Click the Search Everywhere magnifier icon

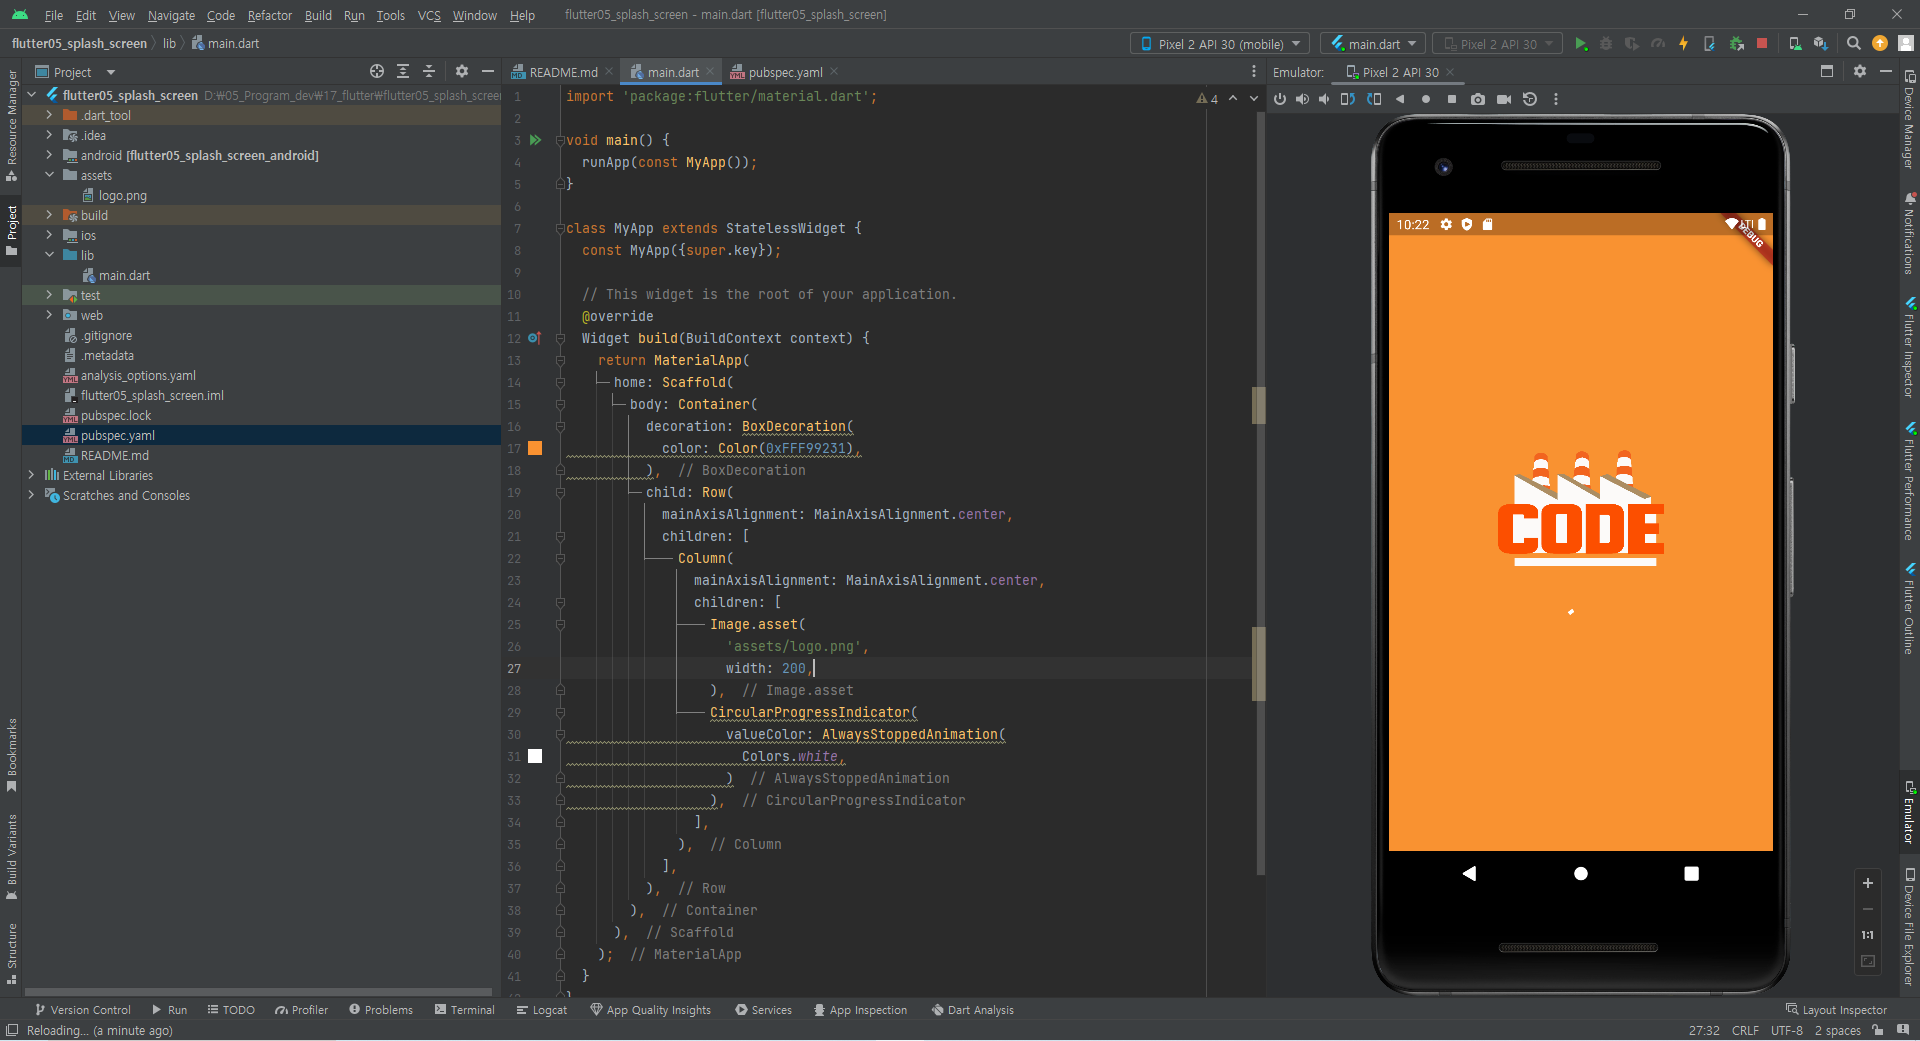pos(1854,44)
